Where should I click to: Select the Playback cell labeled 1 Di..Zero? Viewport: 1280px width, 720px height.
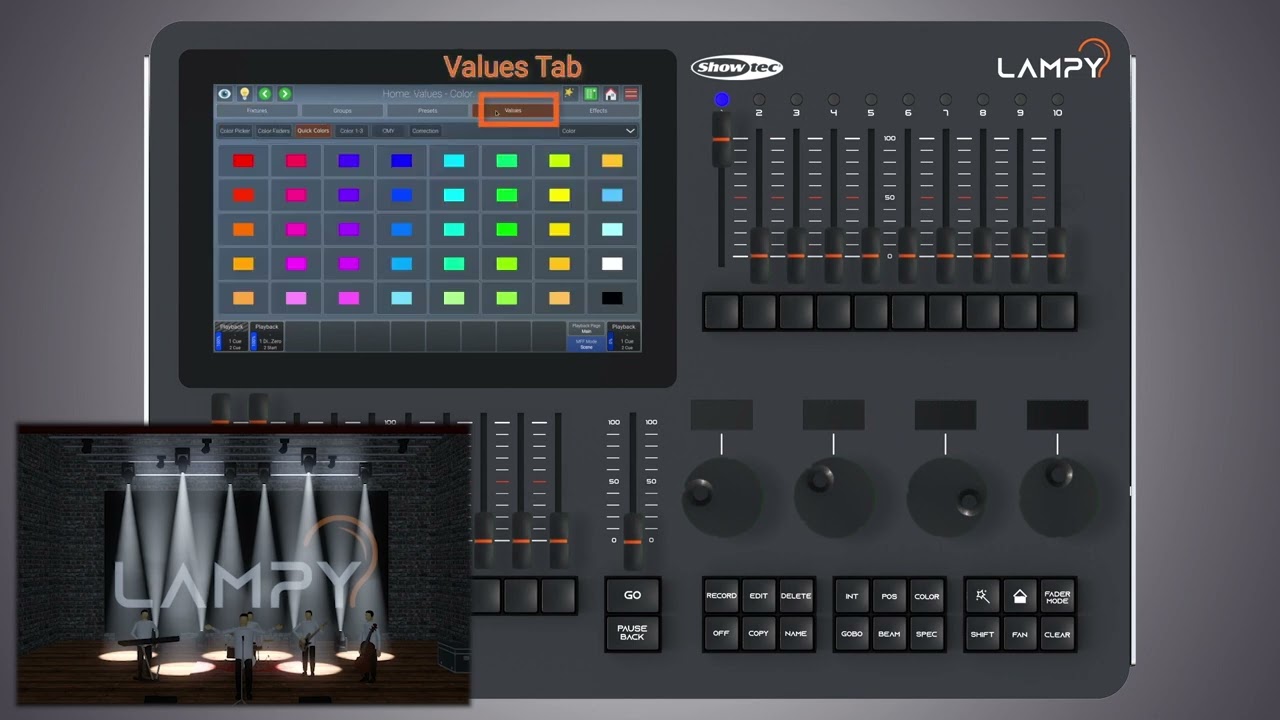pyautogui.click(x=267, y=337)
